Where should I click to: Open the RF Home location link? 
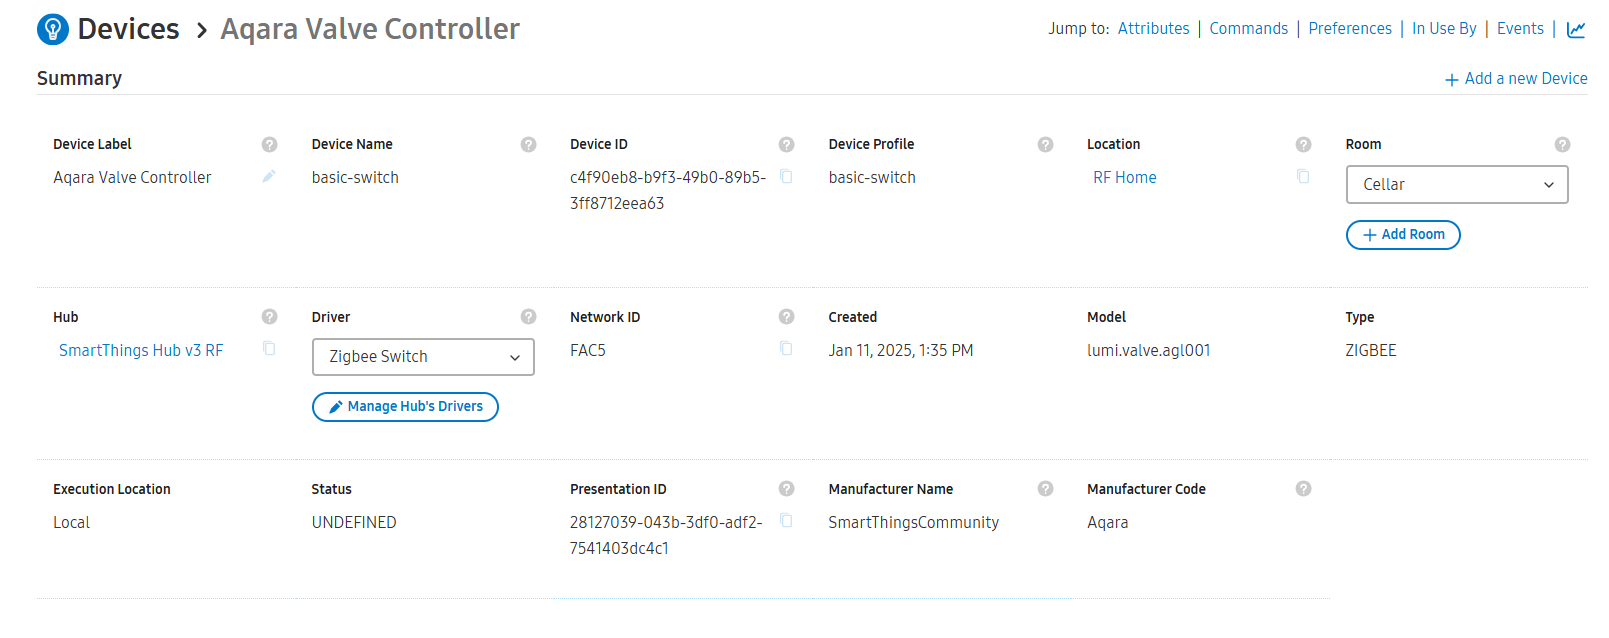pos(1124,178)
